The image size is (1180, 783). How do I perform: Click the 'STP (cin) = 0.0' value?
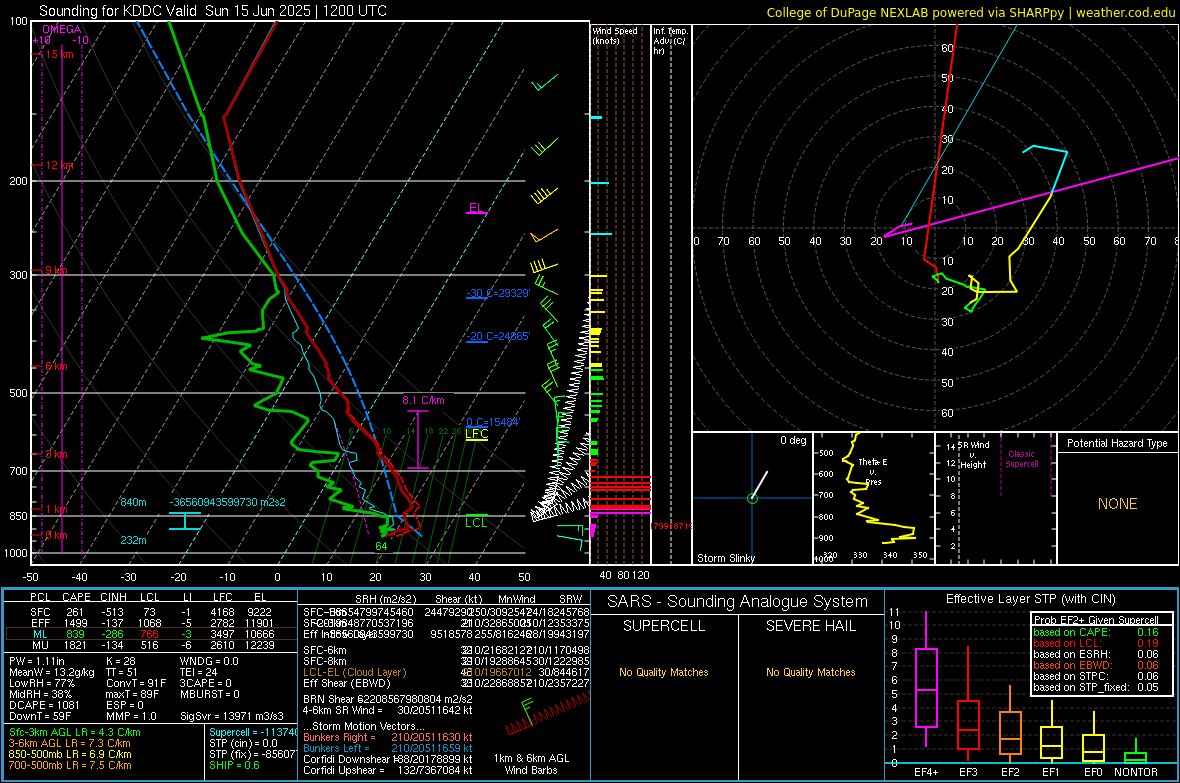pos(243,743)
